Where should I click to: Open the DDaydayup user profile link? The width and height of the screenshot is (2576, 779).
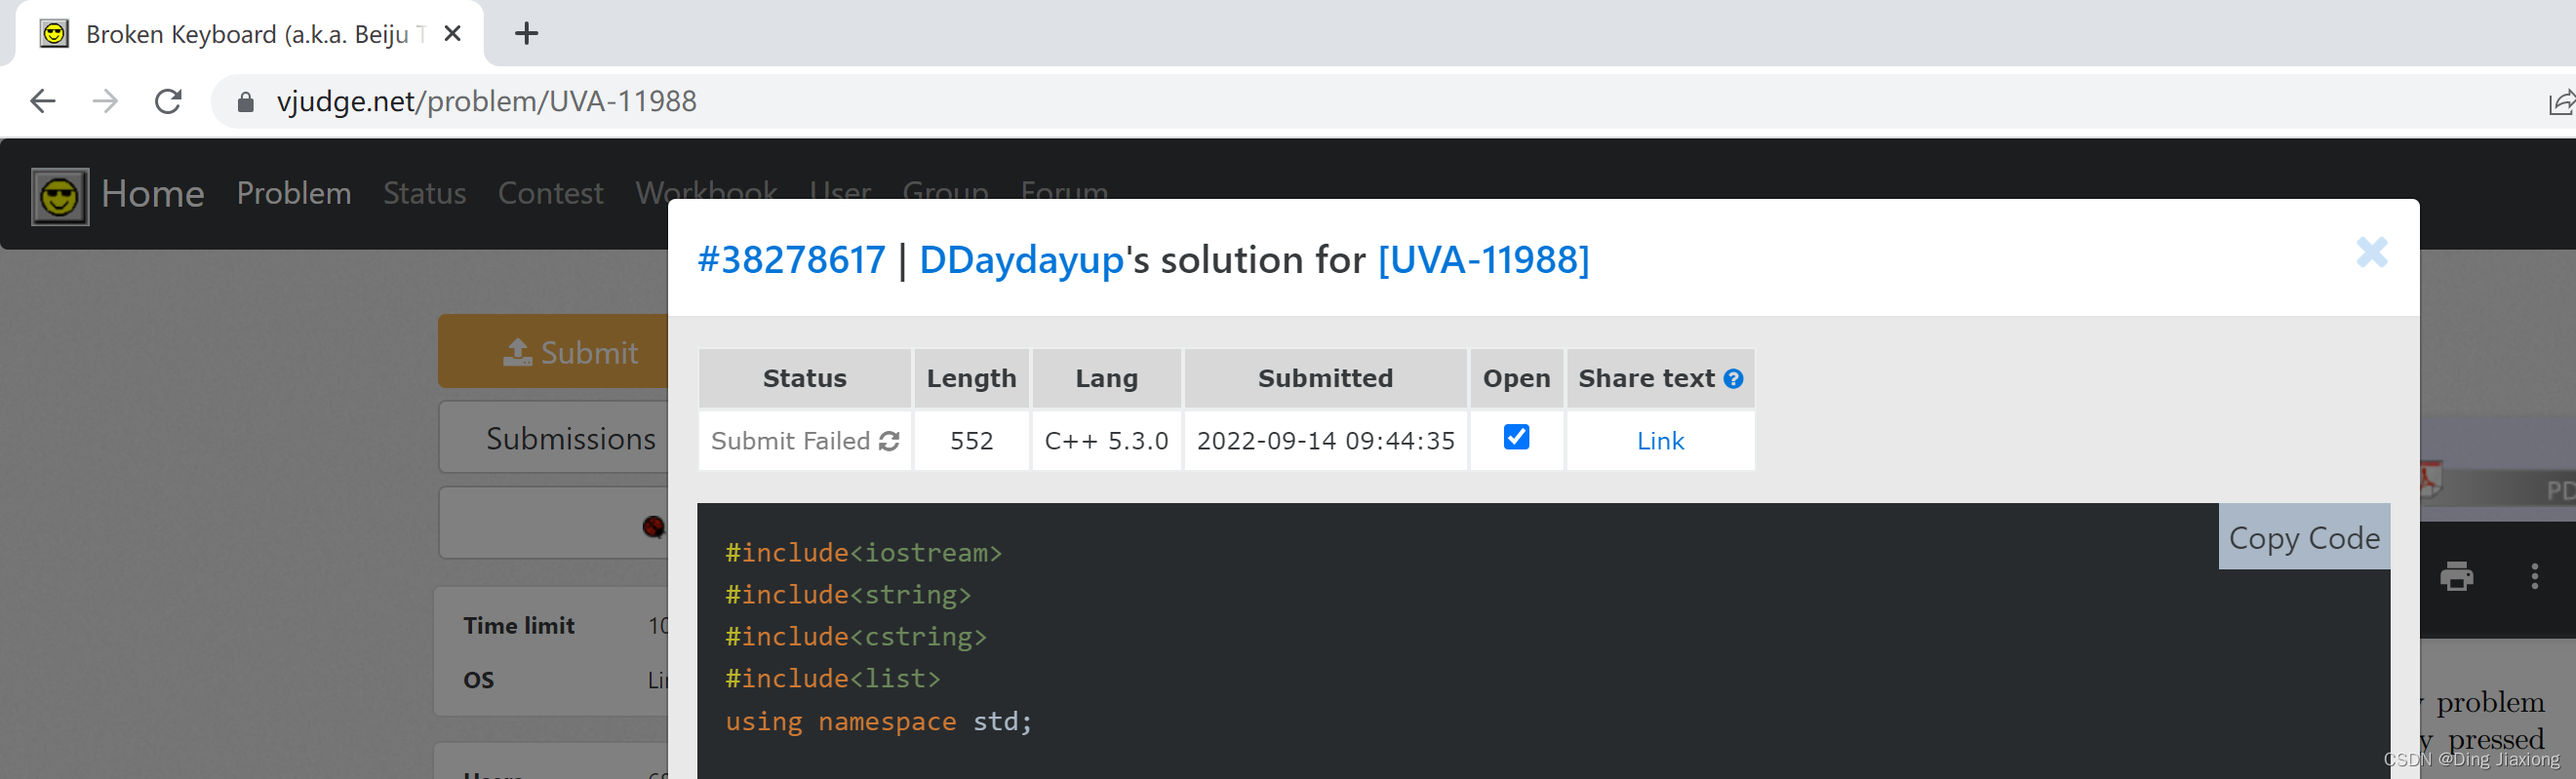tap(1021, 260)
